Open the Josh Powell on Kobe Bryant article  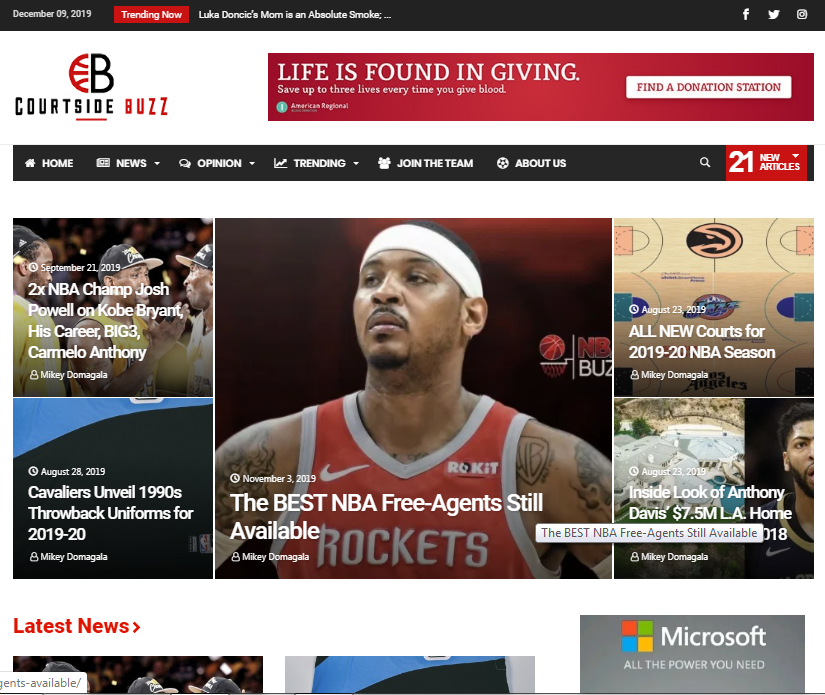(x=105, y=320)
